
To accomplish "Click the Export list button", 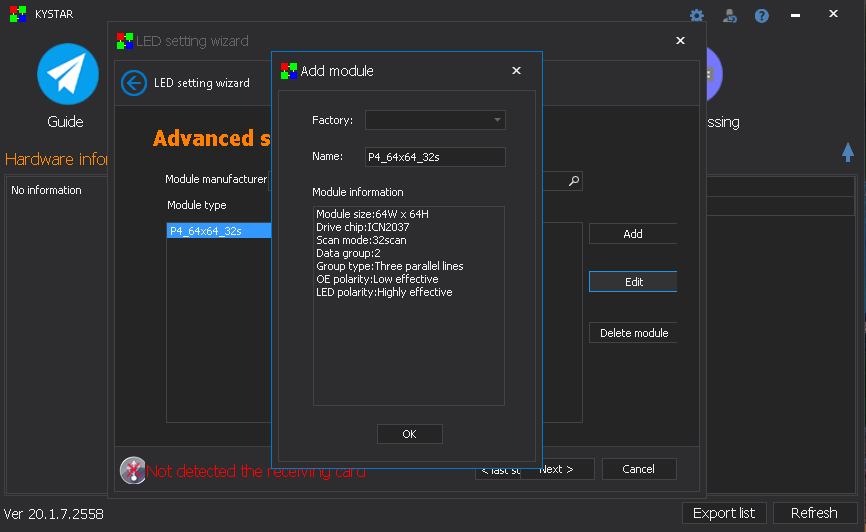I will tap(724, 513).
